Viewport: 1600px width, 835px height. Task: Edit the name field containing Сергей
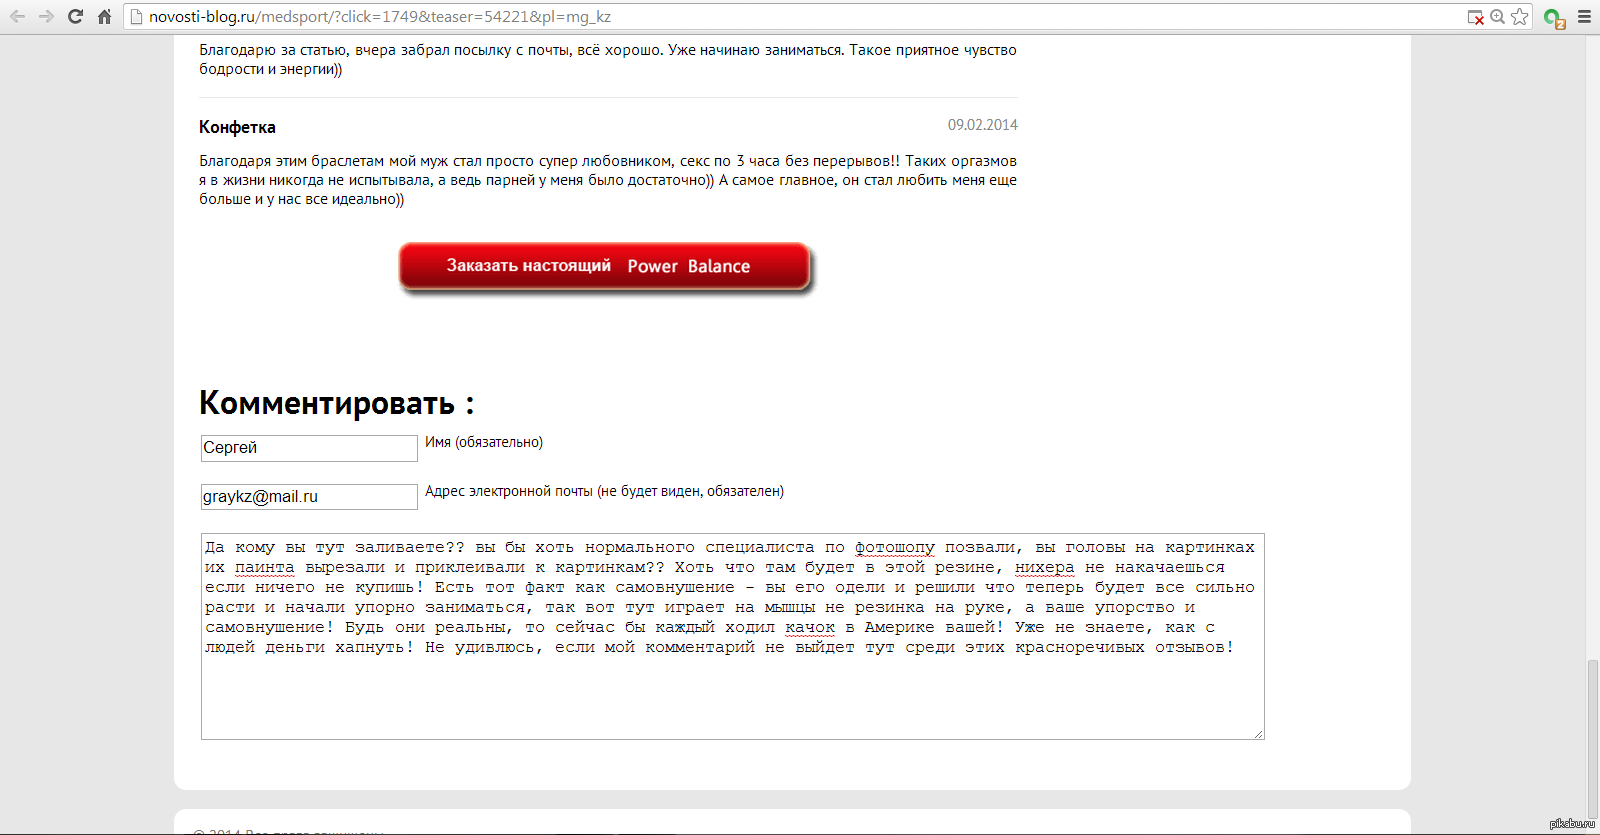click(x=309, y=448)
